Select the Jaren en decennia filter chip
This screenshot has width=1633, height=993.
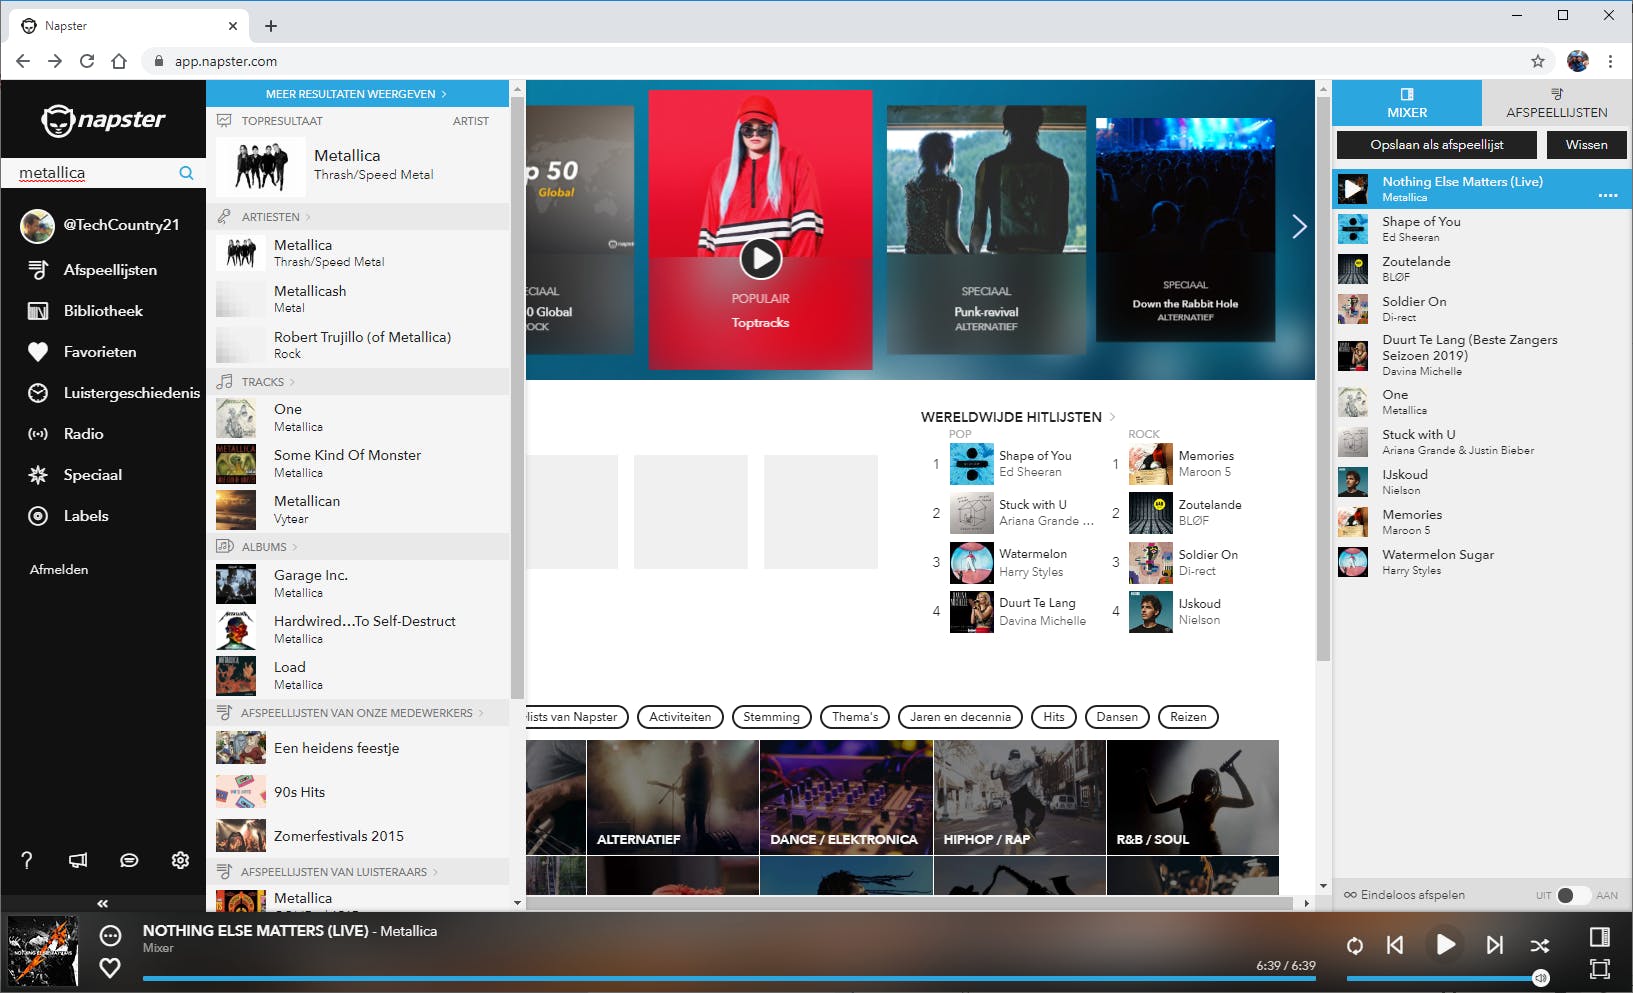click(x=960, y=717)
